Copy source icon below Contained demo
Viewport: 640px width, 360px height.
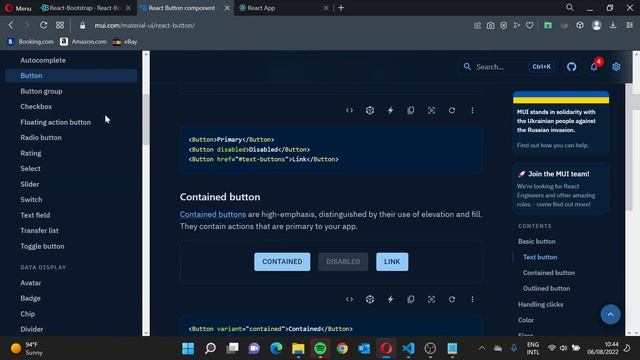(x=411, y=299)
